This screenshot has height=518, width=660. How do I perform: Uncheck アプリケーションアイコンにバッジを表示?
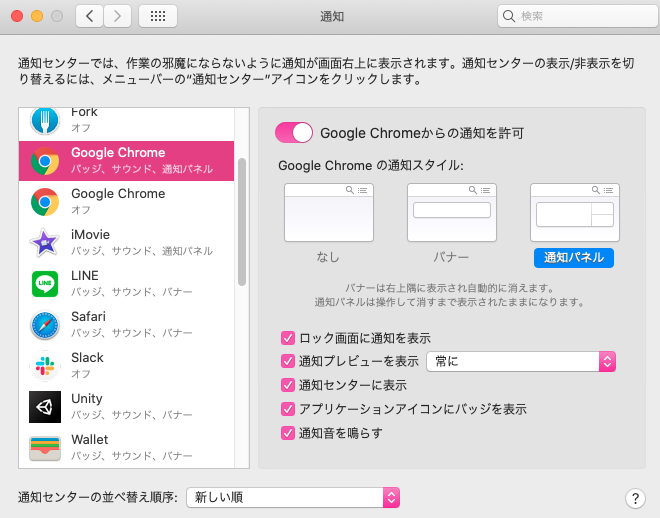(x=288, y=409)
